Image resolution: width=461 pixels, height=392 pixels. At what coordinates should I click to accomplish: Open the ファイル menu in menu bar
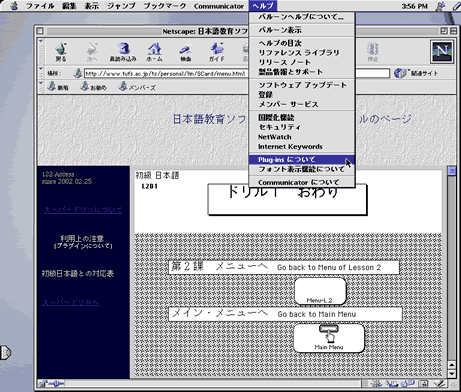(40, 6)
